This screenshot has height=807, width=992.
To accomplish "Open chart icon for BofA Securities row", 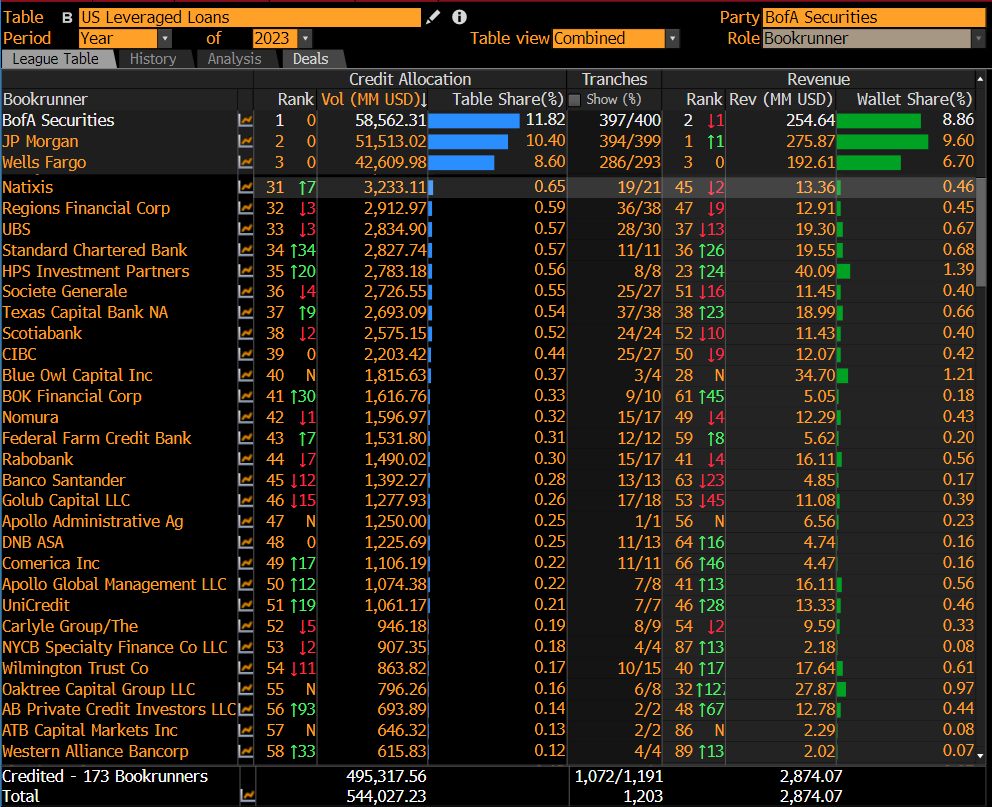I will click(x=245, y=120).
